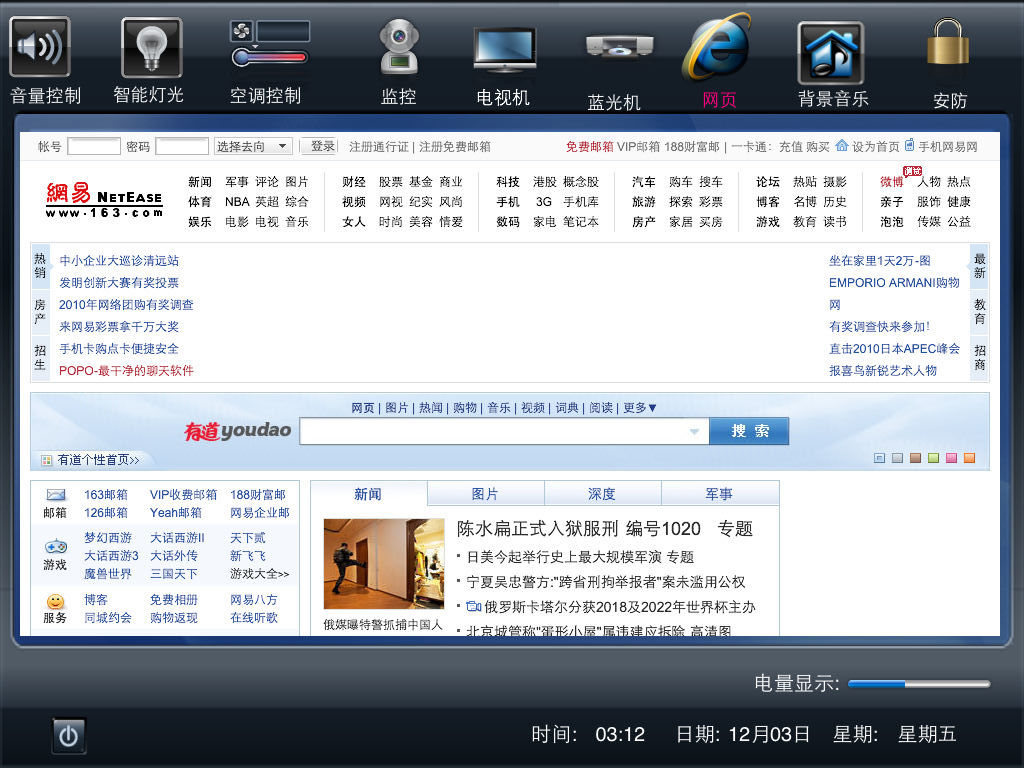Click the 密码 password input field

point(182,146)
